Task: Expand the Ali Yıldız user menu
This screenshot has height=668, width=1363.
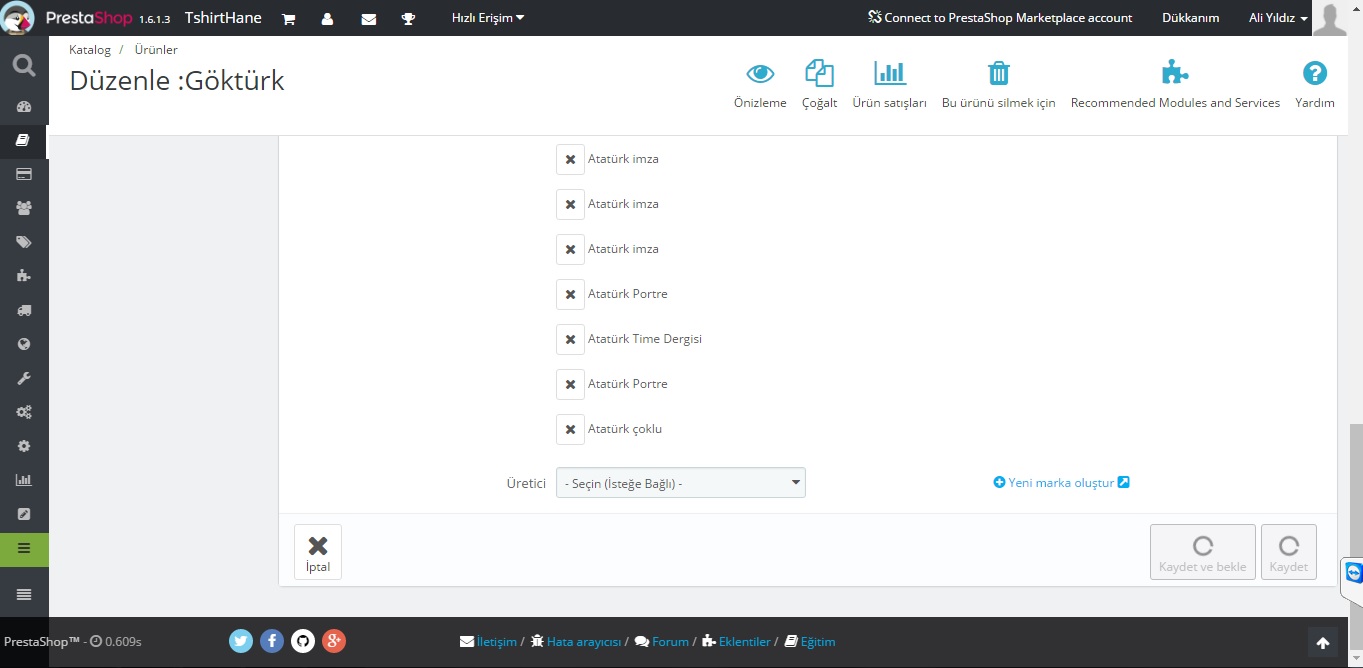Action: click(x=1278, y=18)
